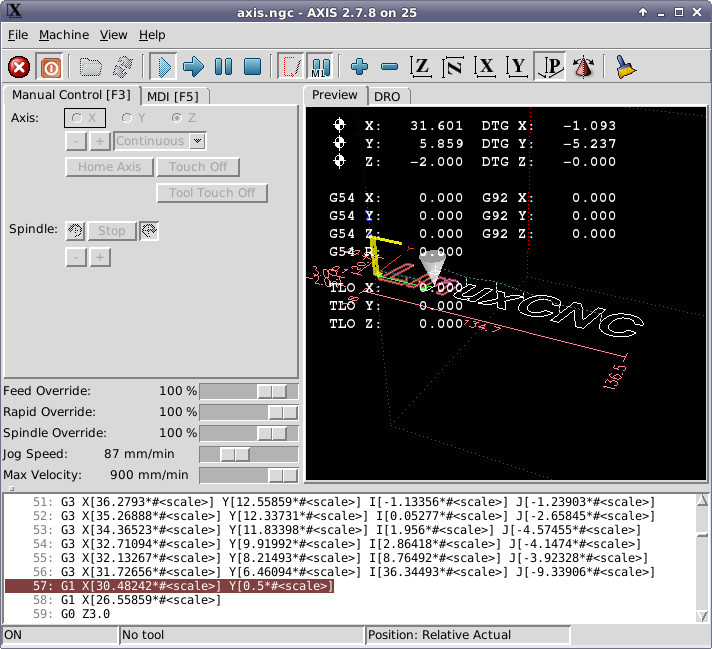Jog axis in positive direction

100,141
